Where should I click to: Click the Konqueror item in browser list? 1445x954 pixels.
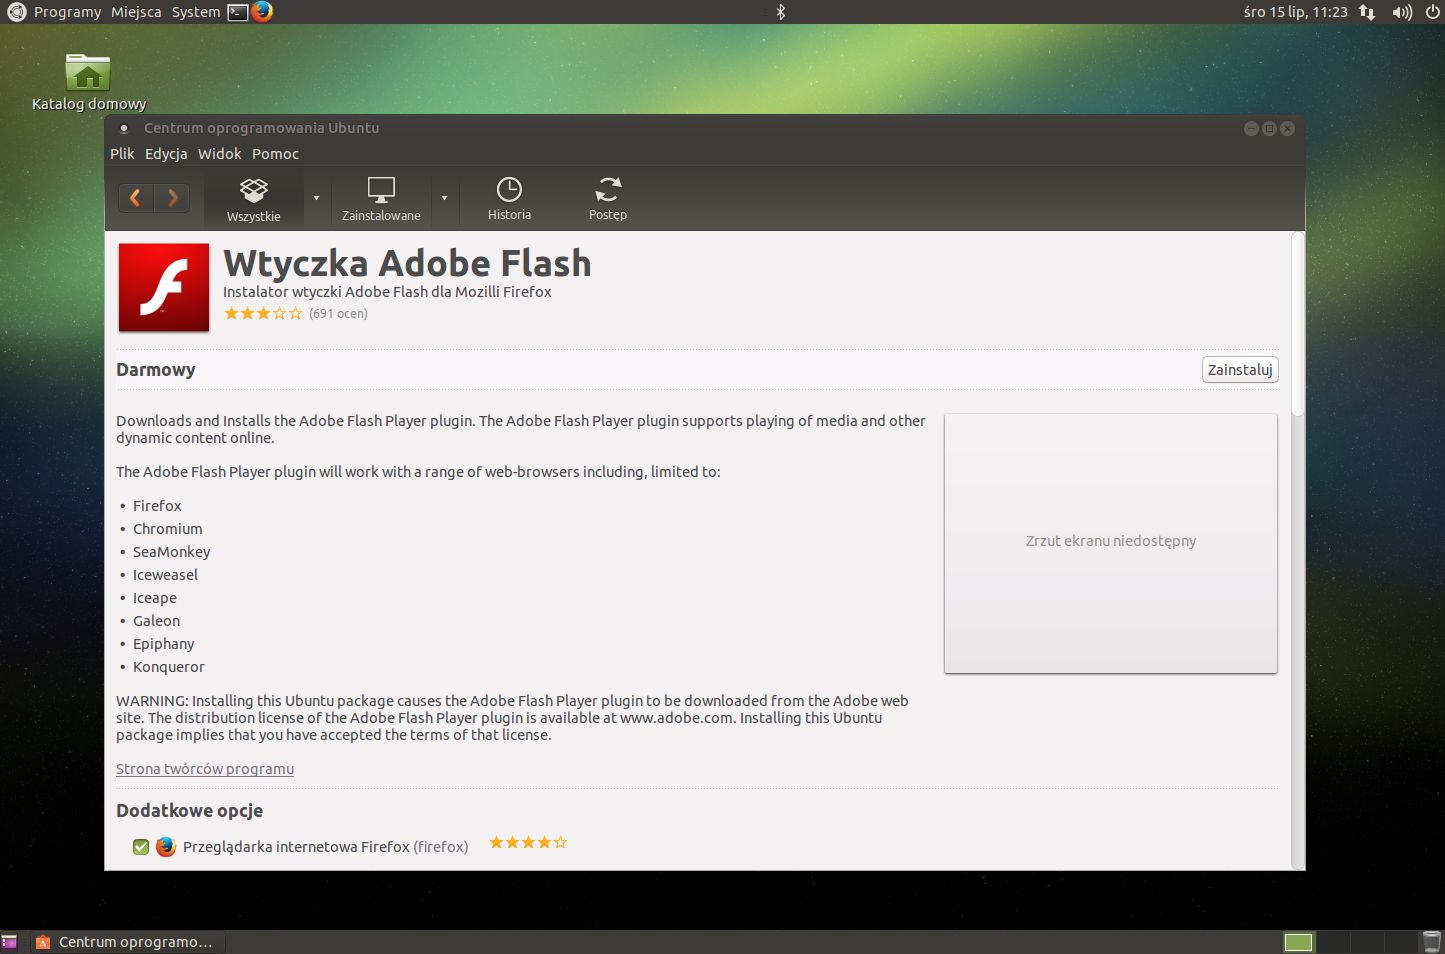pyautogui.click(x=168, y=667)
